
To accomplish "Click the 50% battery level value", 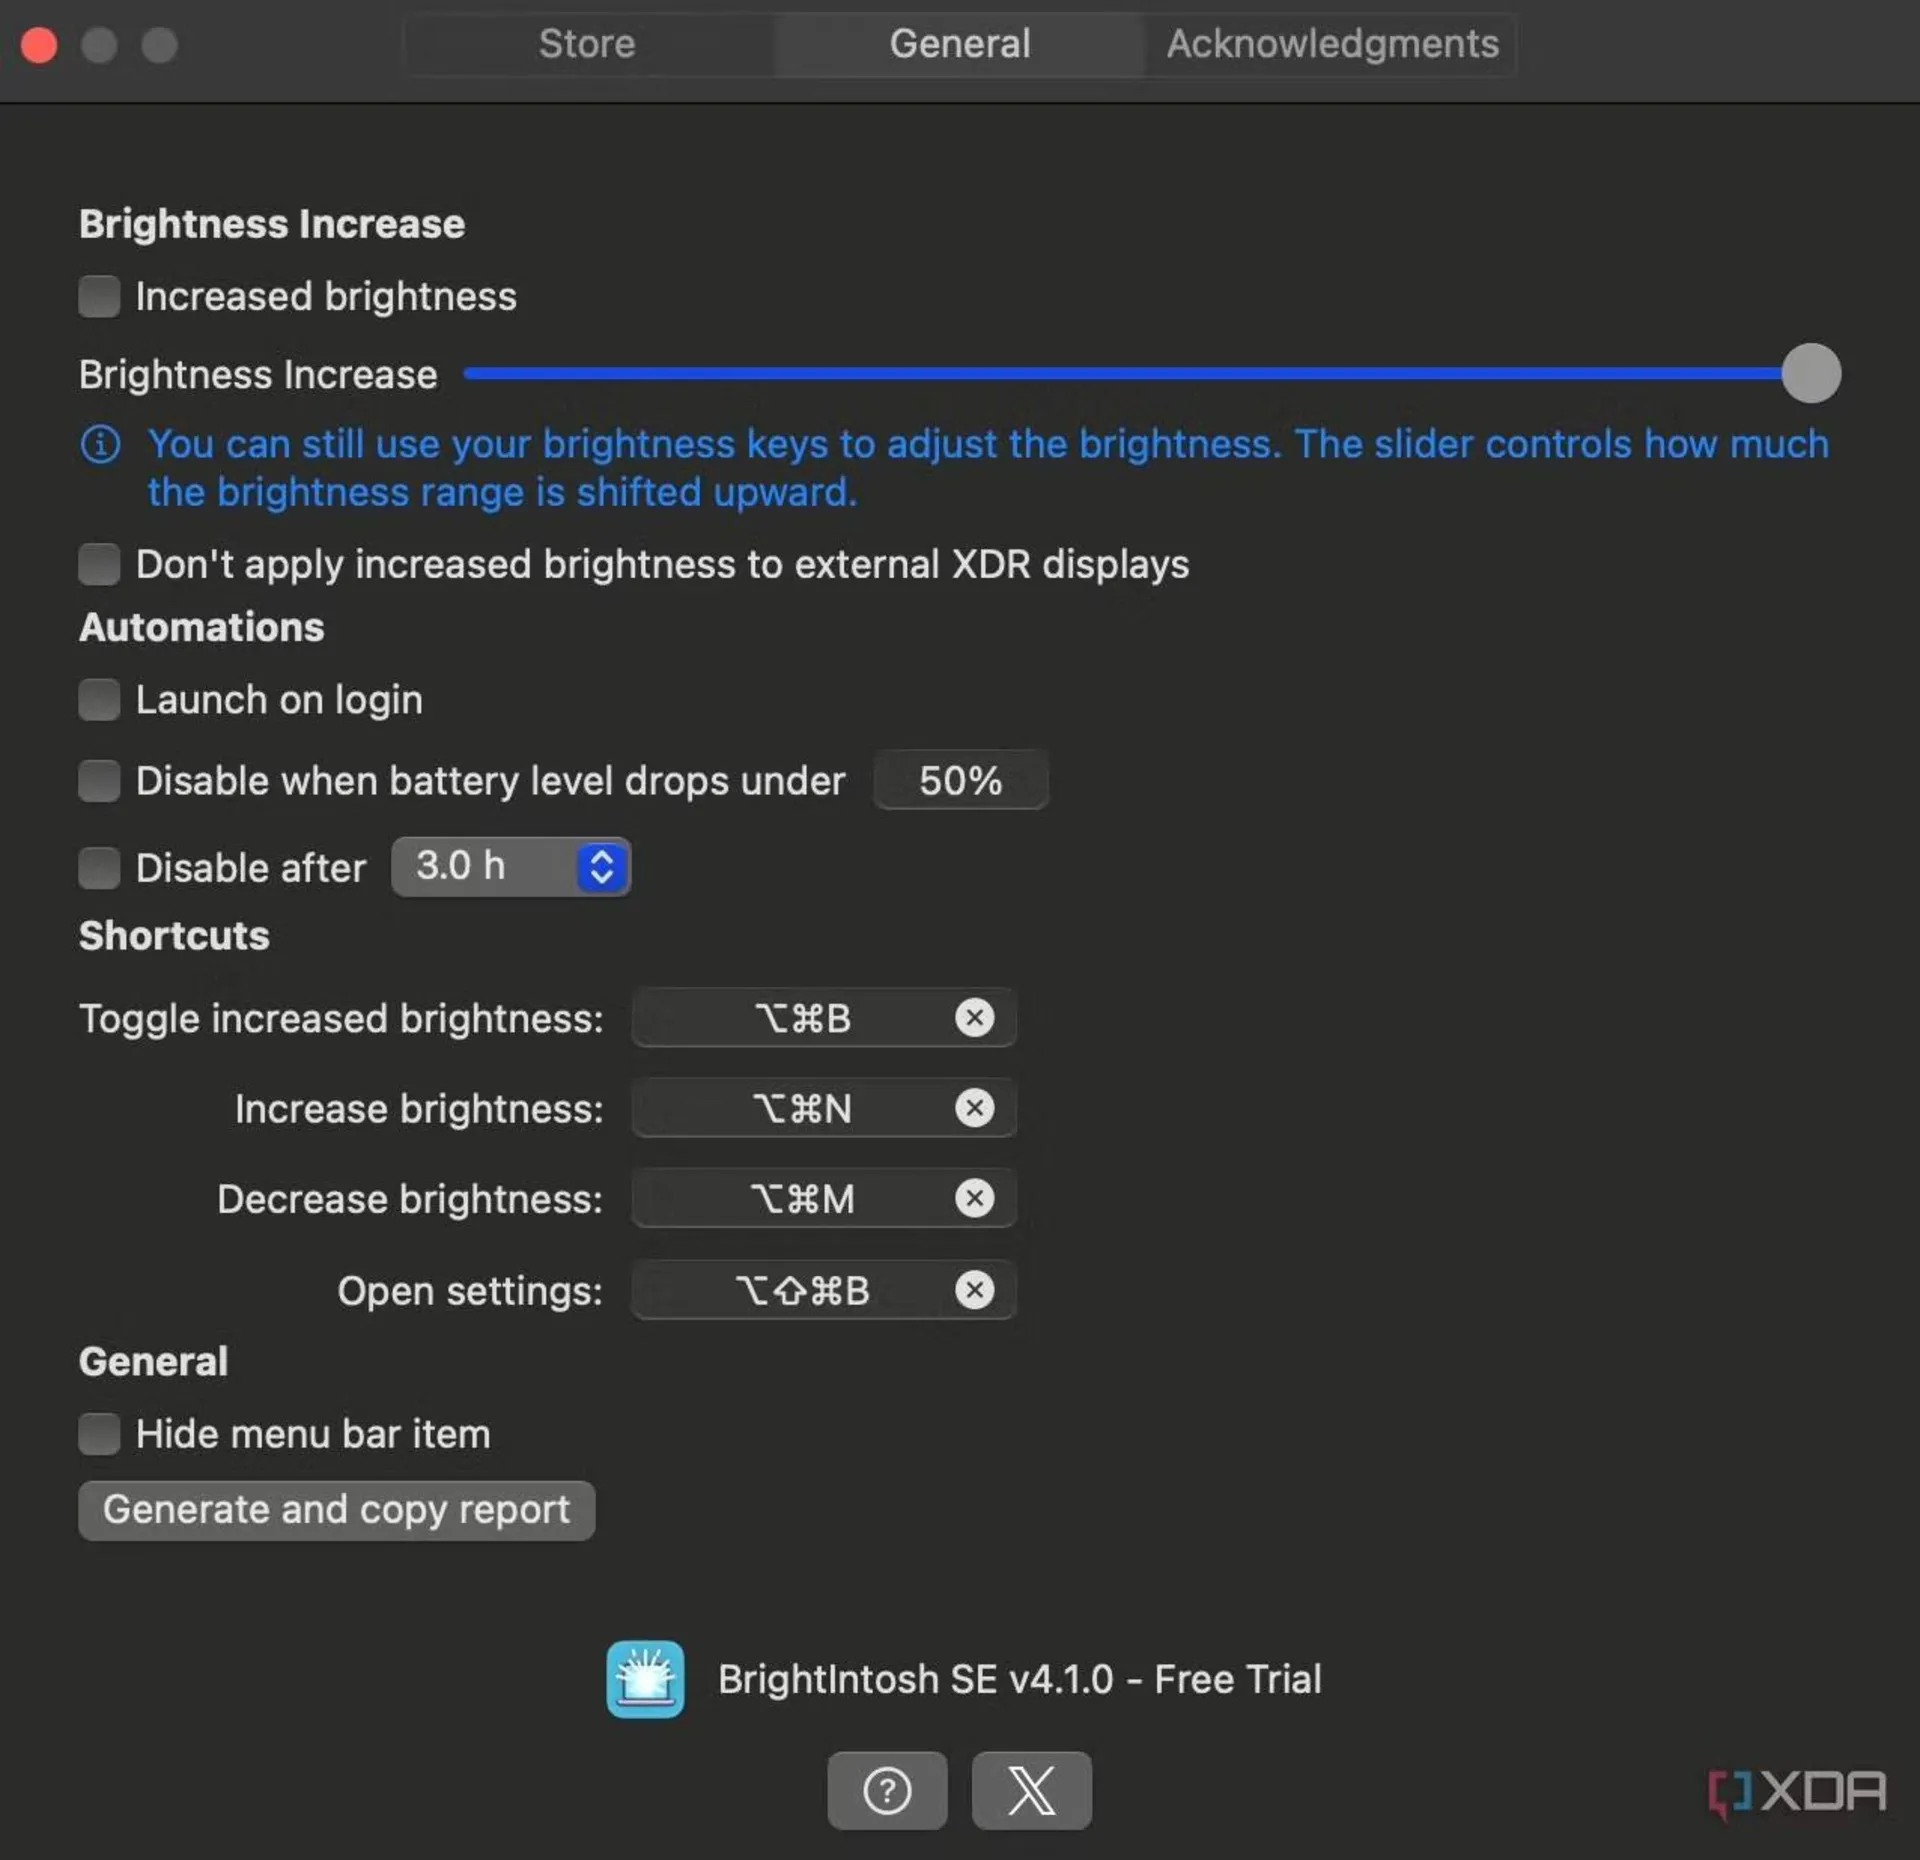I will tap(960, 781).
